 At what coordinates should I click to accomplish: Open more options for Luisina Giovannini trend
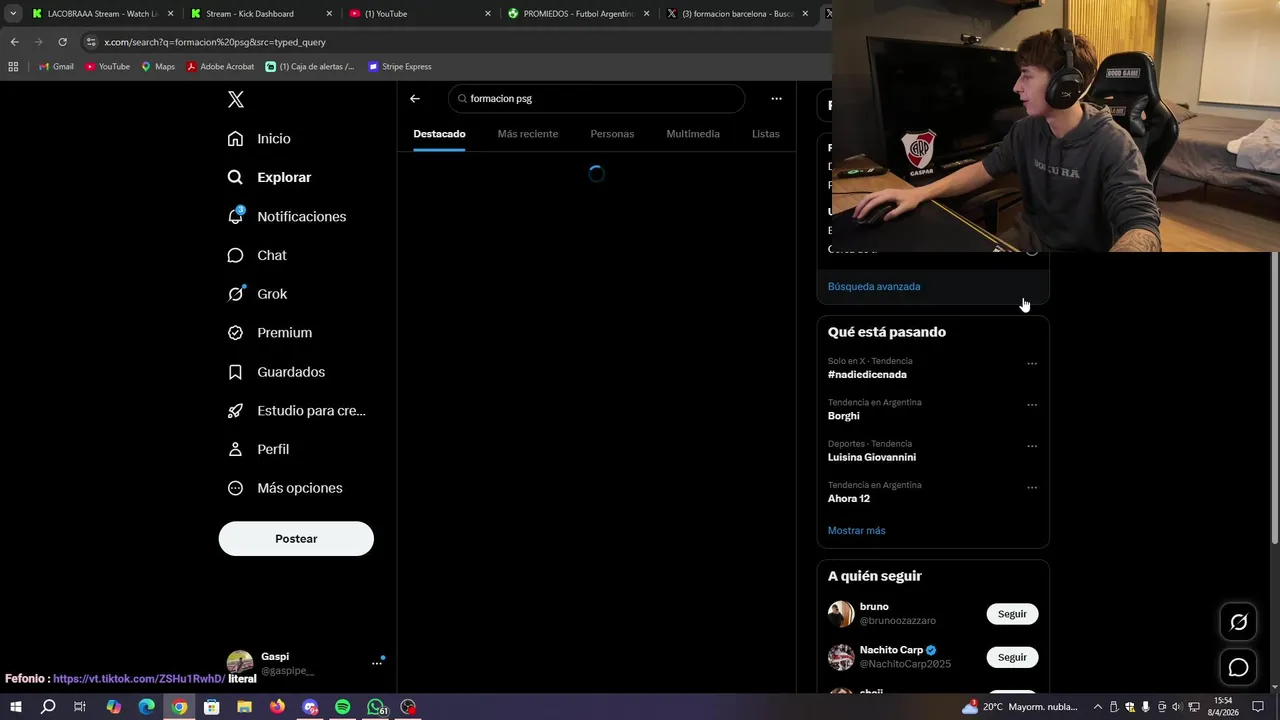pyautogui.click(x=1032, y=446)
